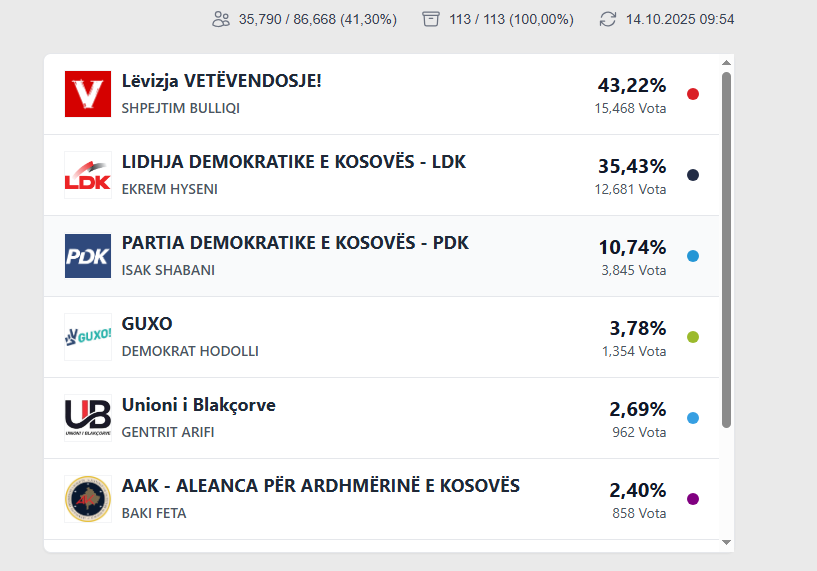817x571 pixels.
Task: Click the ballot box counted icon
Action: (x=431, y=19)
